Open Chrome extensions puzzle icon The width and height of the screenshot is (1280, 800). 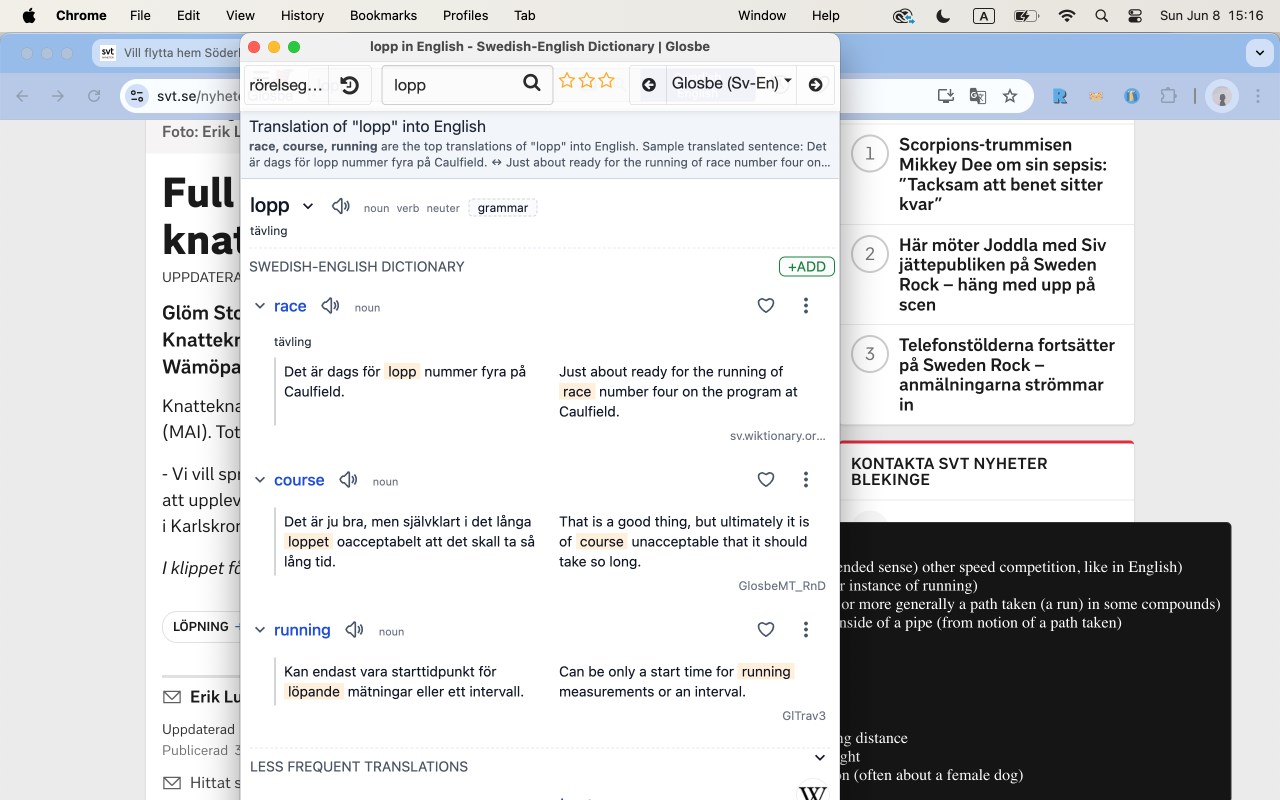[1168, 96]
